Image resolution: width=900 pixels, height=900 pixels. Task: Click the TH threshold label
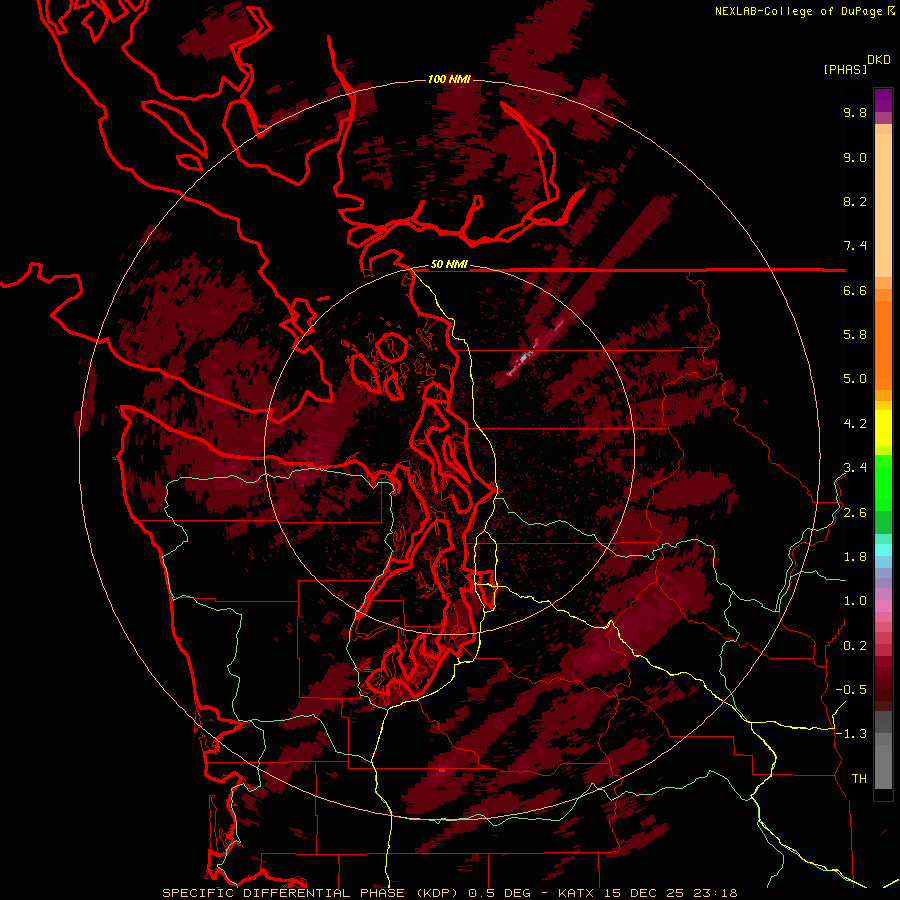coord(859,779)
